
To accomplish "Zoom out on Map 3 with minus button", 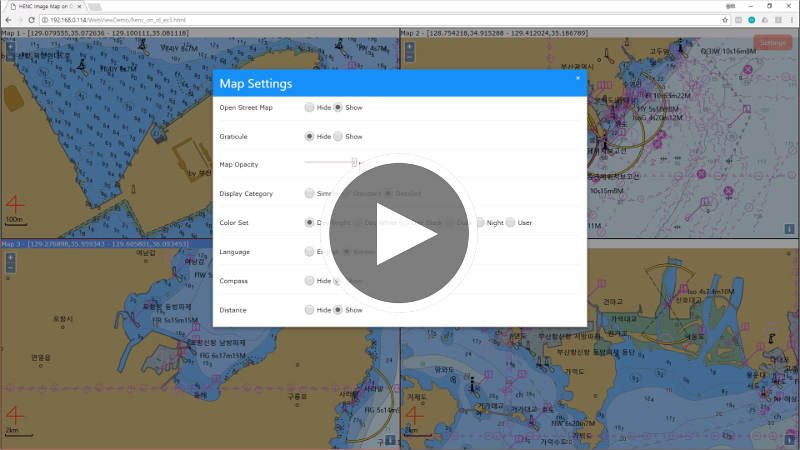I will pyautogui.click(x=10, y=267).
